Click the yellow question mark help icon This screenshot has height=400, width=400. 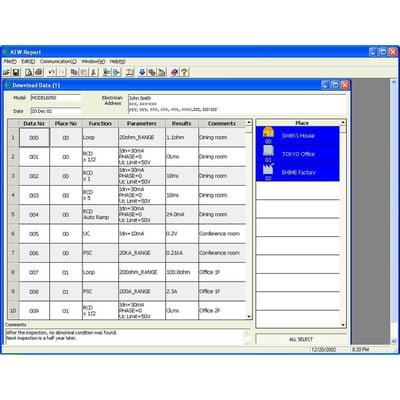click(x=185, y=72)
